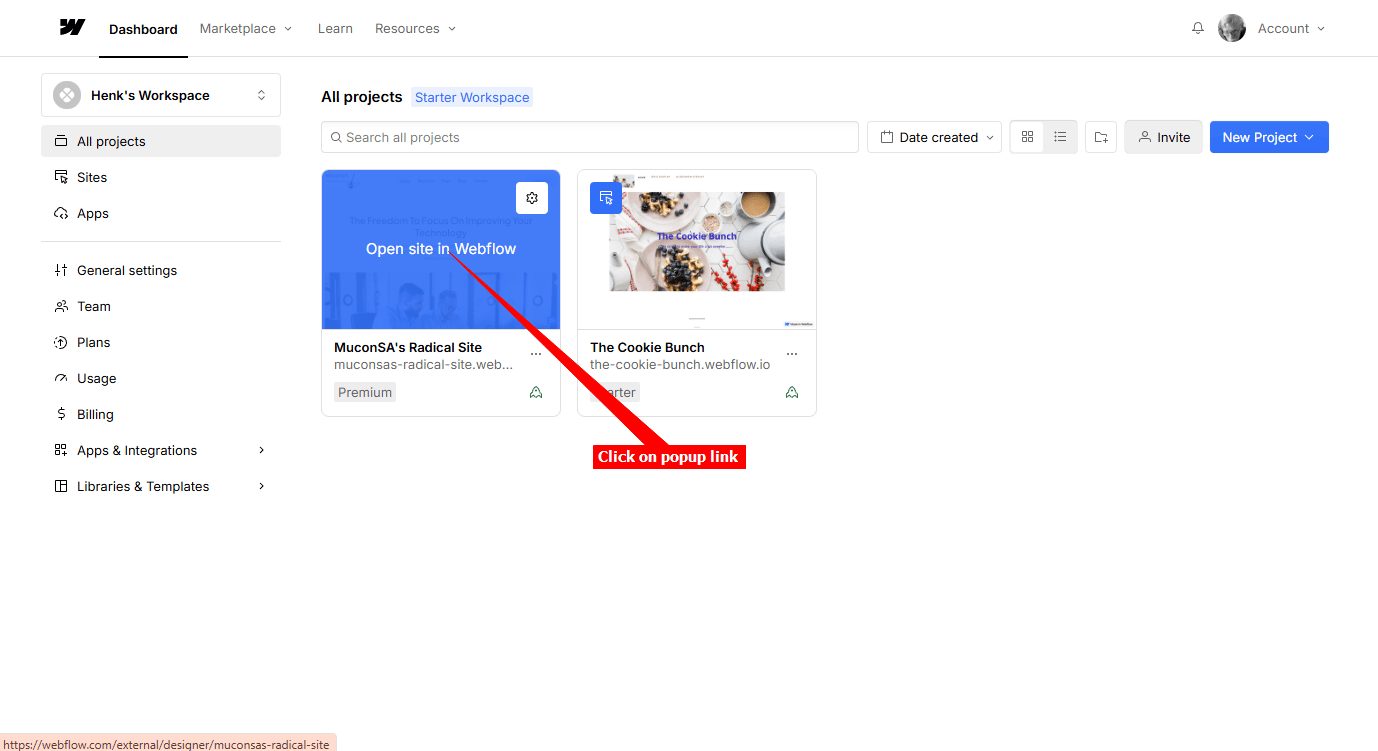
Task: Open the notifications bell
Action: click(1198, 28)
